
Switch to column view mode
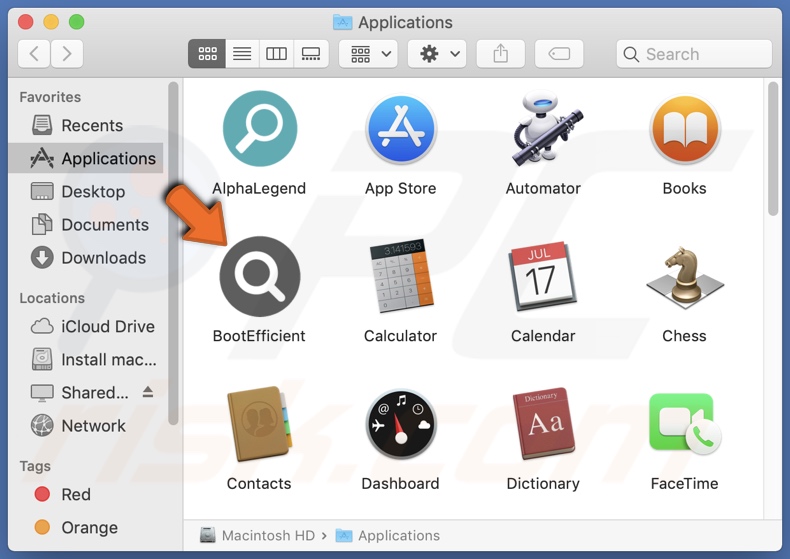276,54
